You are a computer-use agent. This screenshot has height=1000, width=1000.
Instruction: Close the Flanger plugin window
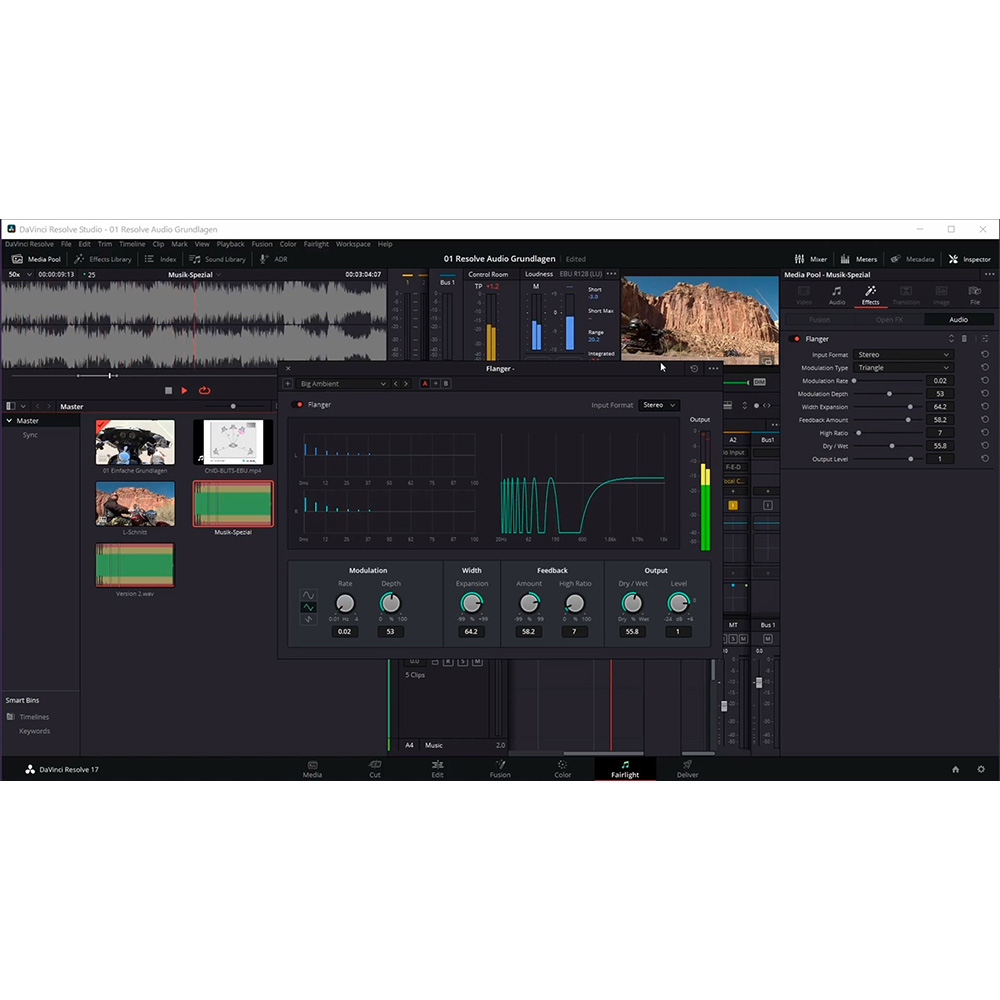click(x=288, y=369)
